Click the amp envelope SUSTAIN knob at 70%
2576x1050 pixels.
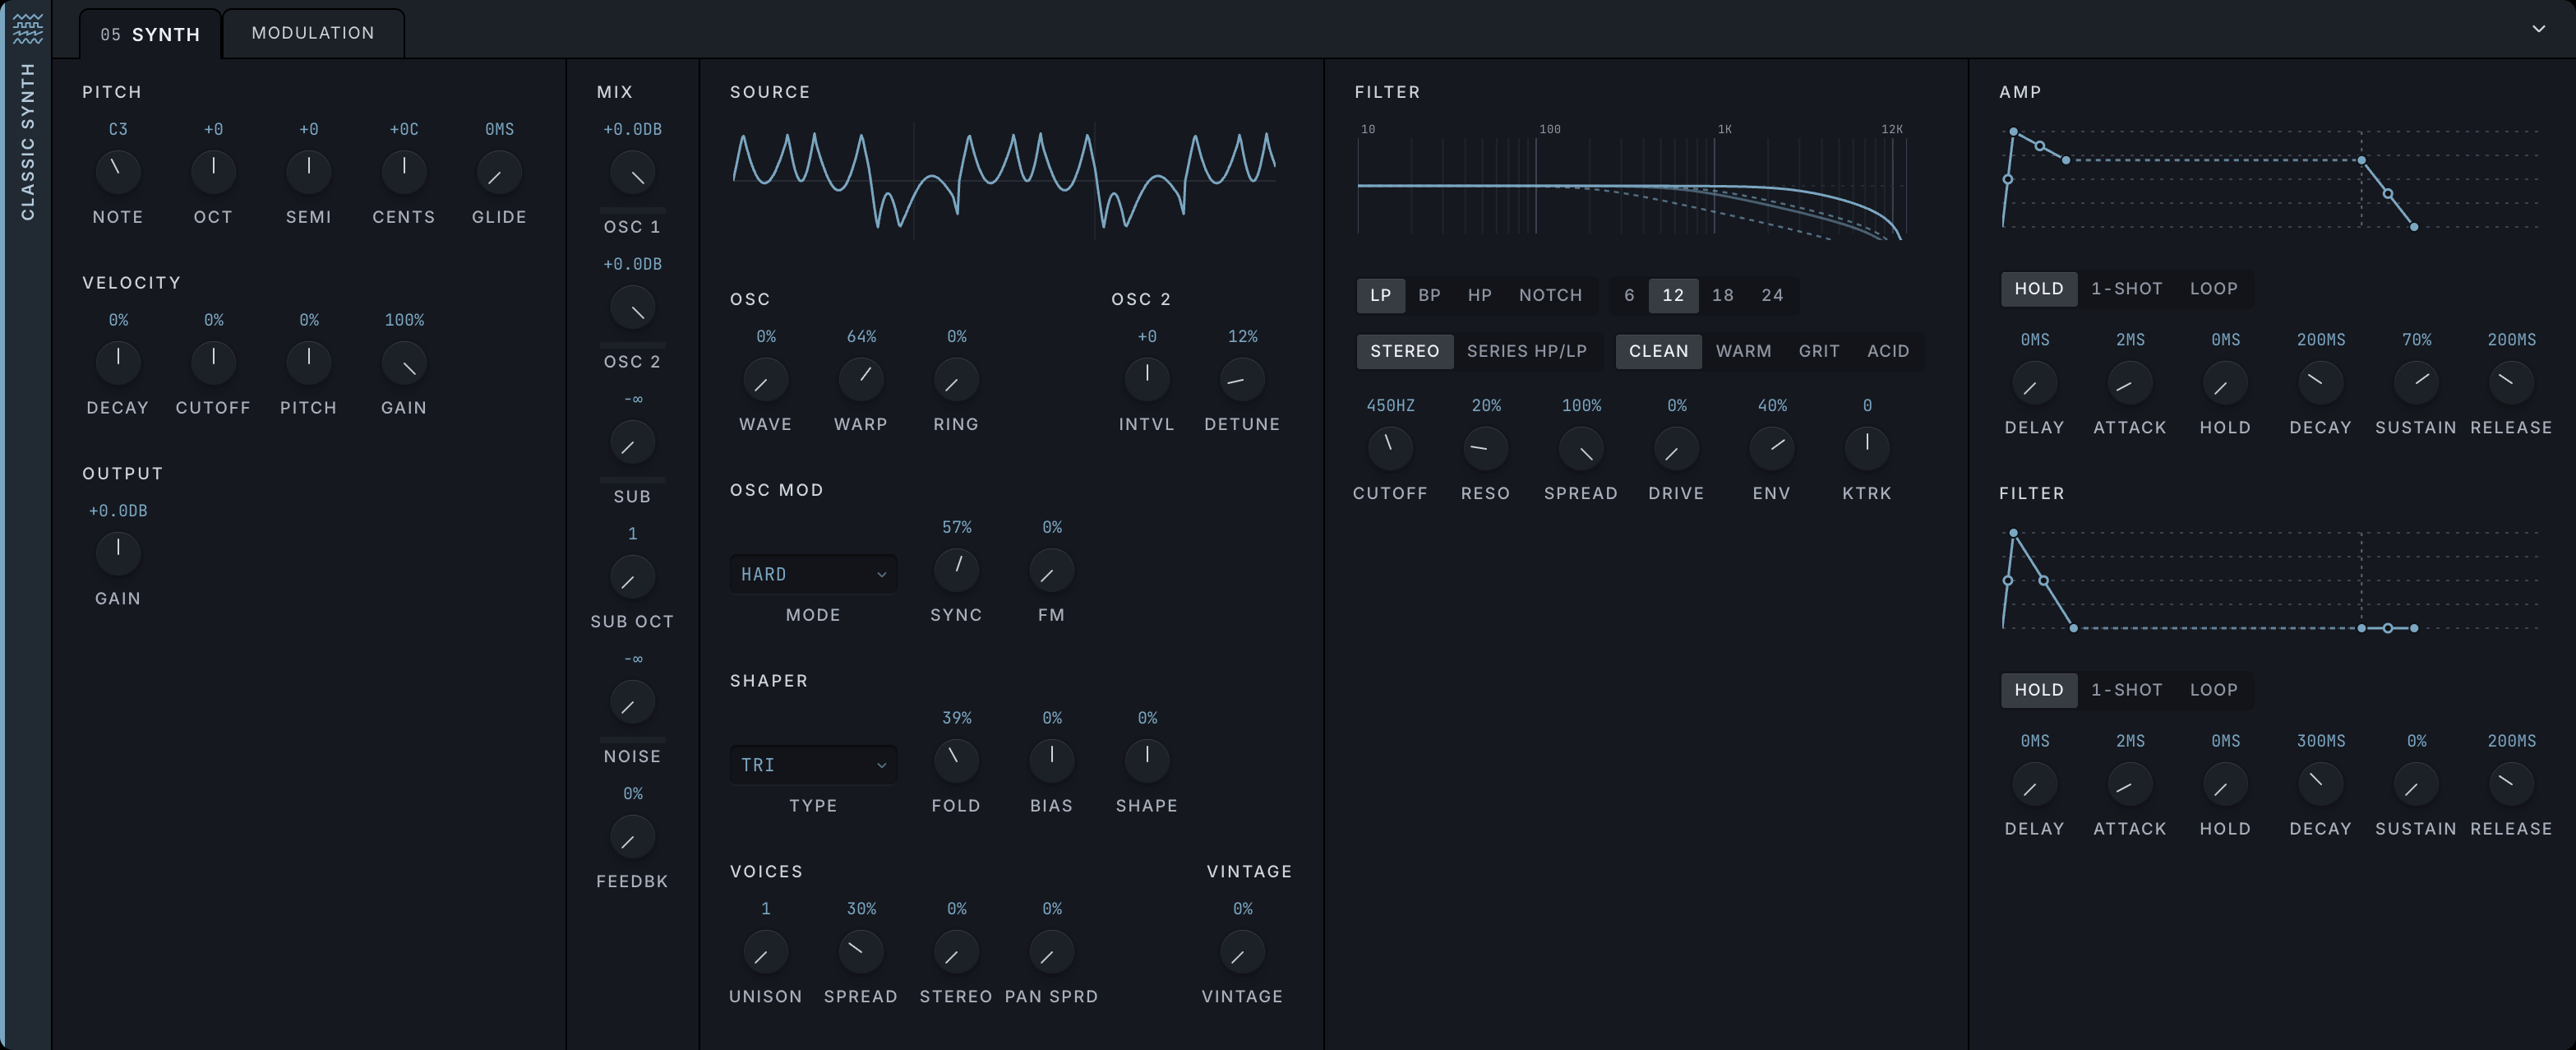click(x=2416, y=383)
